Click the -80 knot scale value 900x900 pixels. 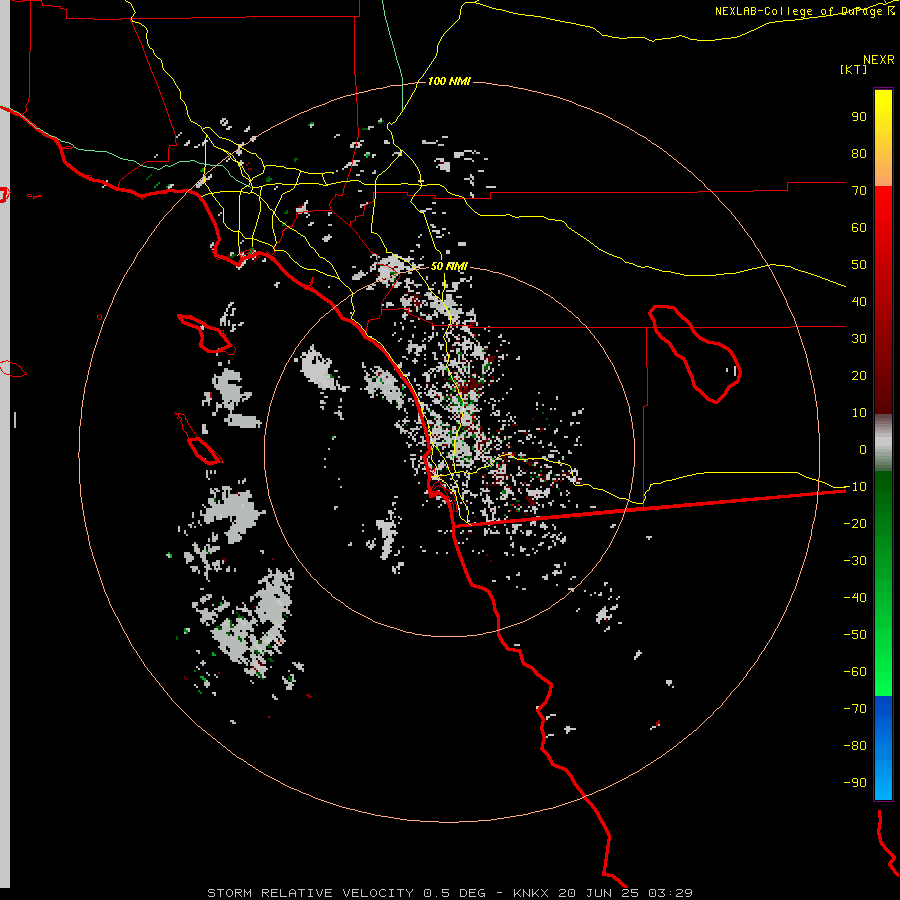pyautogui.click(x=855, y=746)
